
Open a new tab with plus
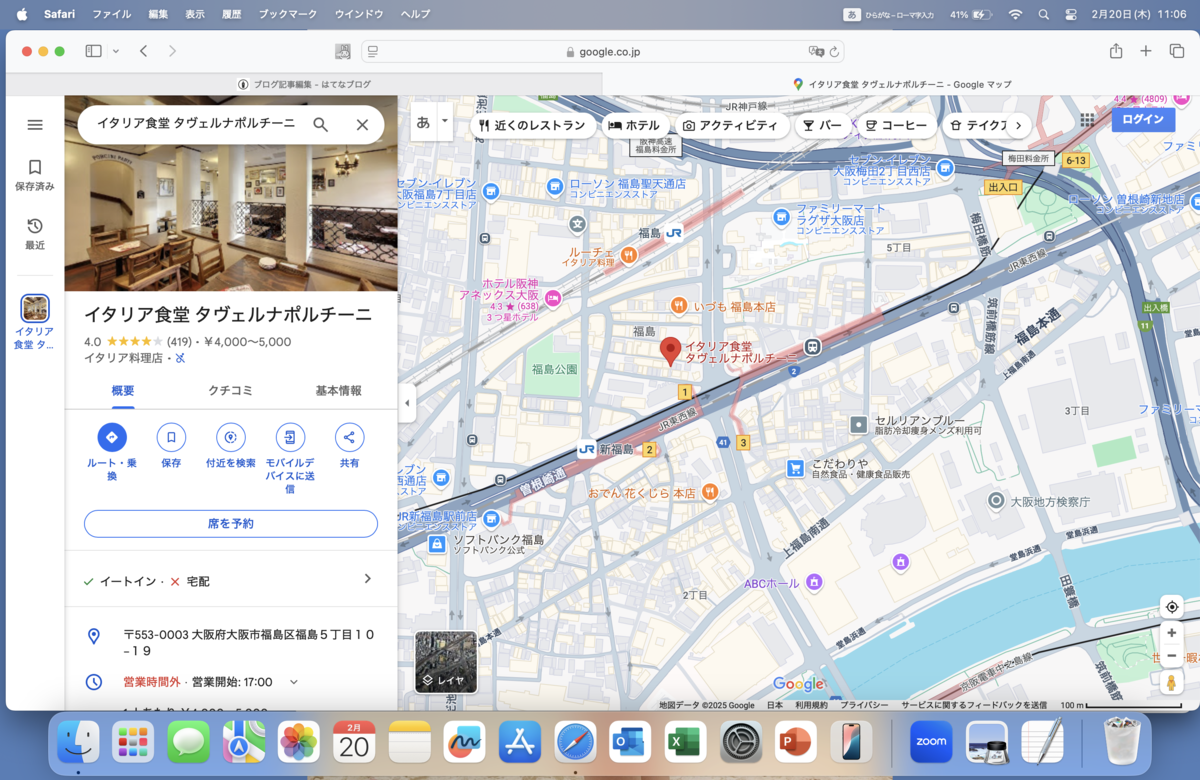tap(1146, 51)
